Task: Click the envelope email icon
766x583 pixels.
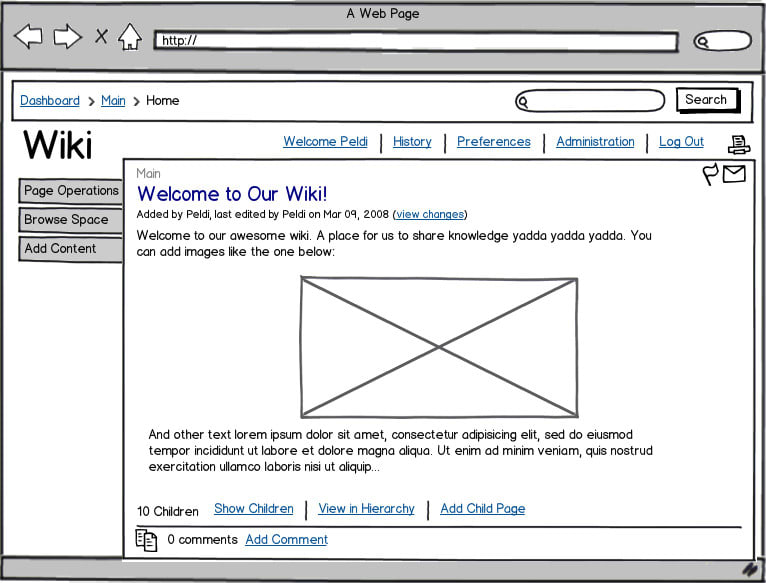Action: tap(734, 174)
